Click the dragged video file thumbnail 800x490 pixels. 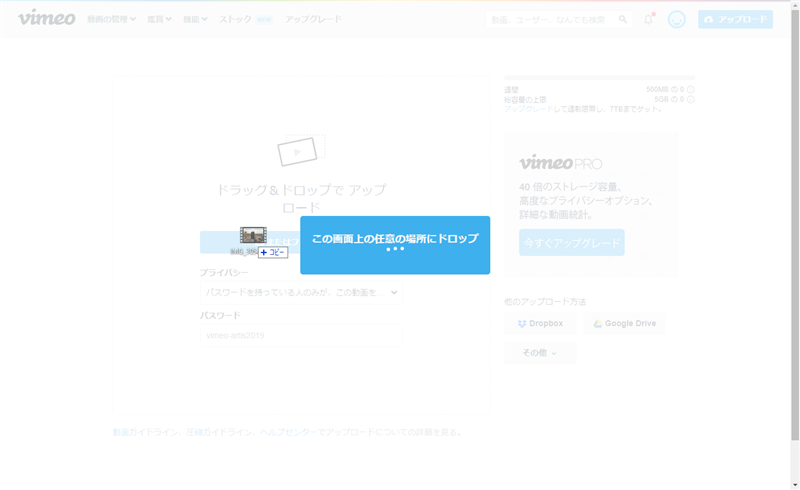pyautogui.click(x=253, y=235)
